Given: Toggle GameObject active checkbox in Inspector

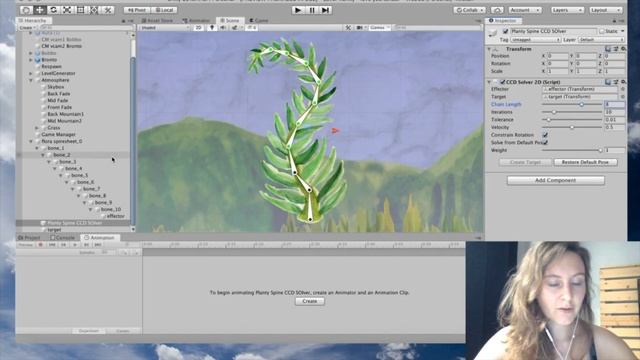Looking at the screenshot, I should click(x=506, y=31).
